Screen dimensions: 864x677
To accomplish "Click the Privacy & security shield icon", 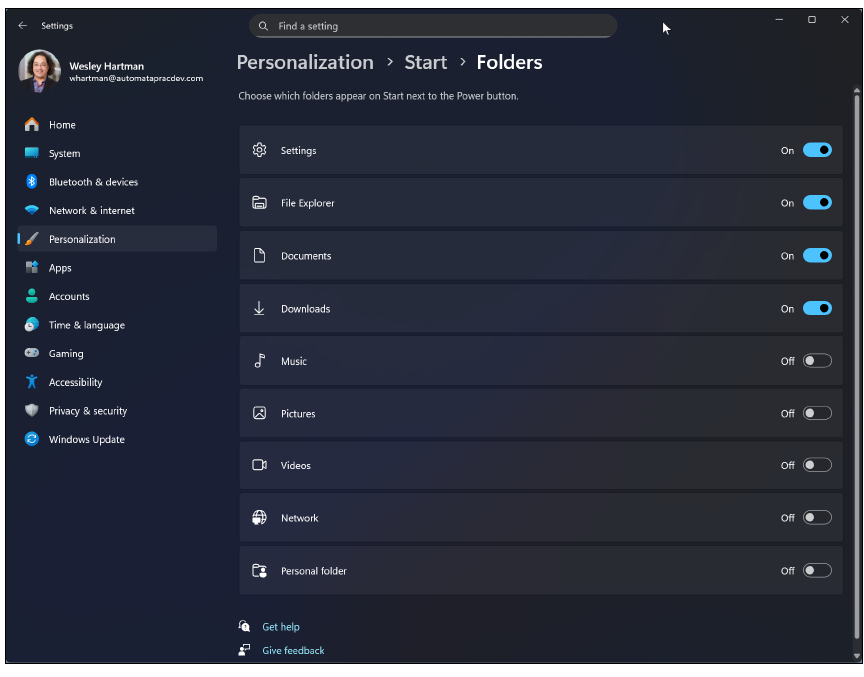I will [x=32, y=411].
